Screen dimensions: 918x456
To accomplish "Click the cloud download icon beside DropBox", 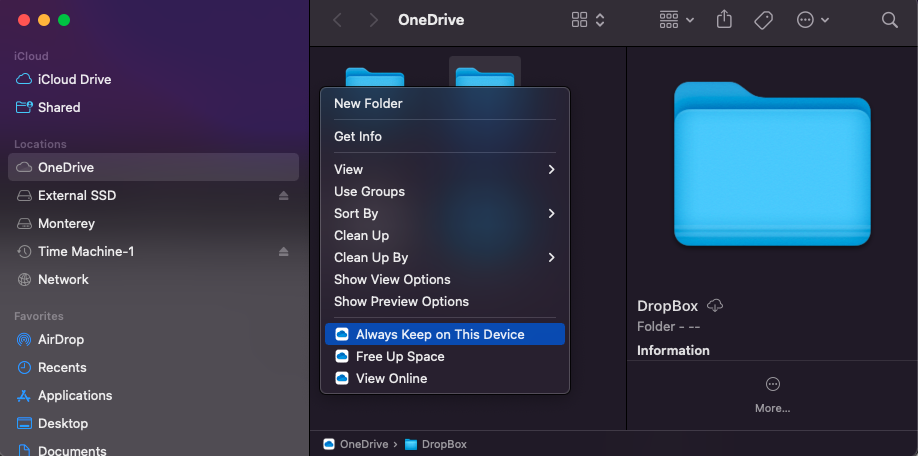I will point(715,305).
